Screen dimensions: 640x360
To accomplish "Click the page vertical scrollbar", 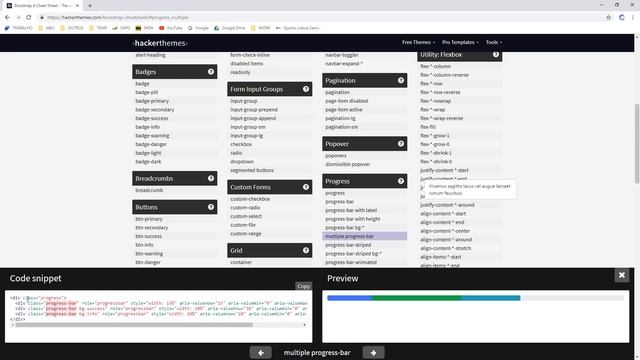I will [x=637, y=144].
